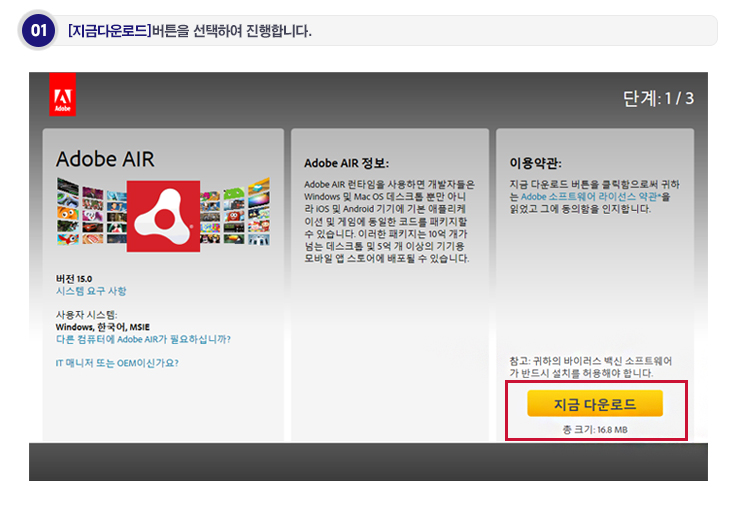Click the 이용약관: heading
The width and height of the screenshot is (740, 513).
pos(535,163)
